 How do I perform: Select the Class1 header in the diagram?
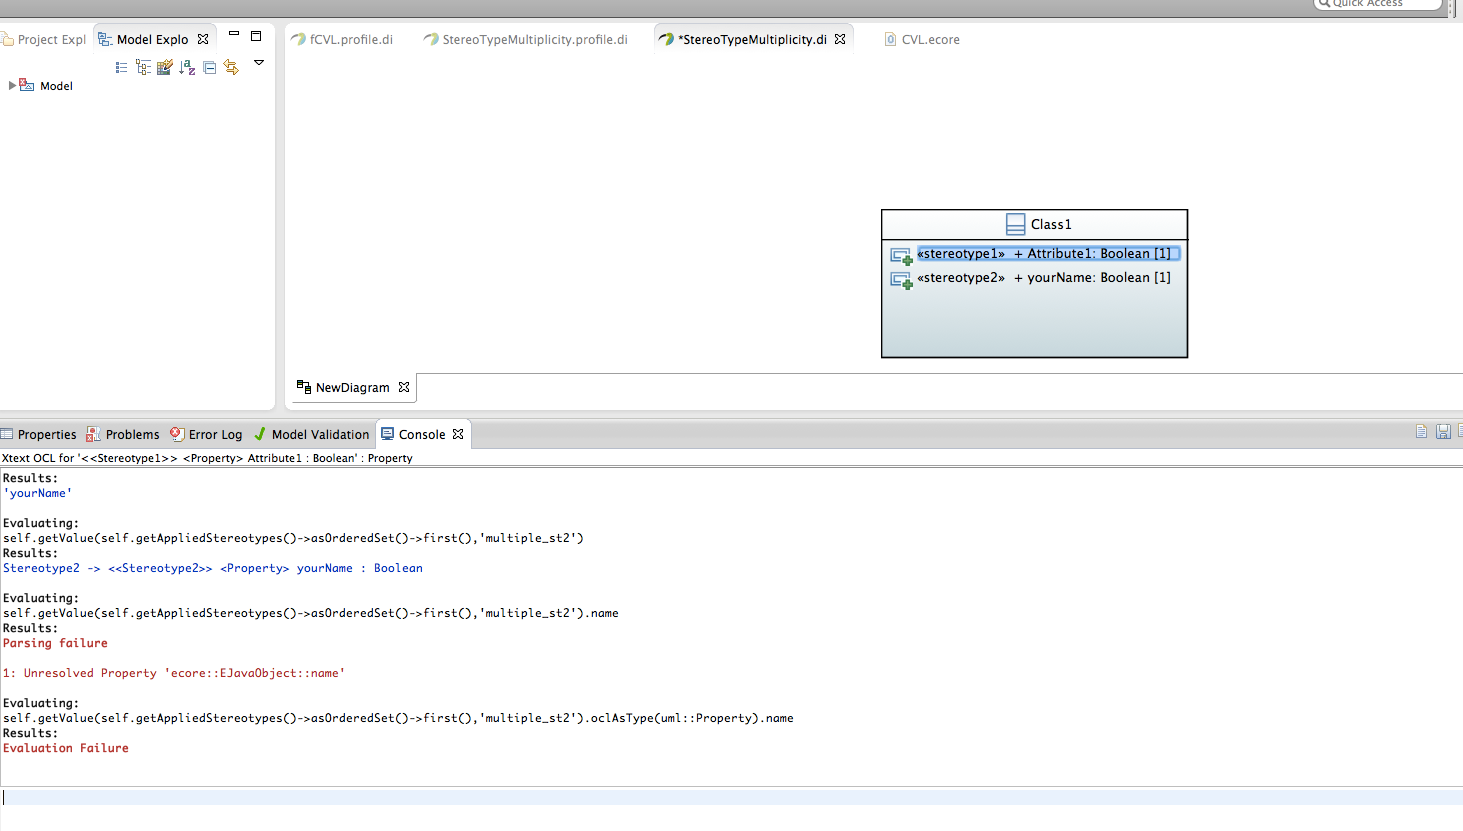click(x=1034, y=224)
